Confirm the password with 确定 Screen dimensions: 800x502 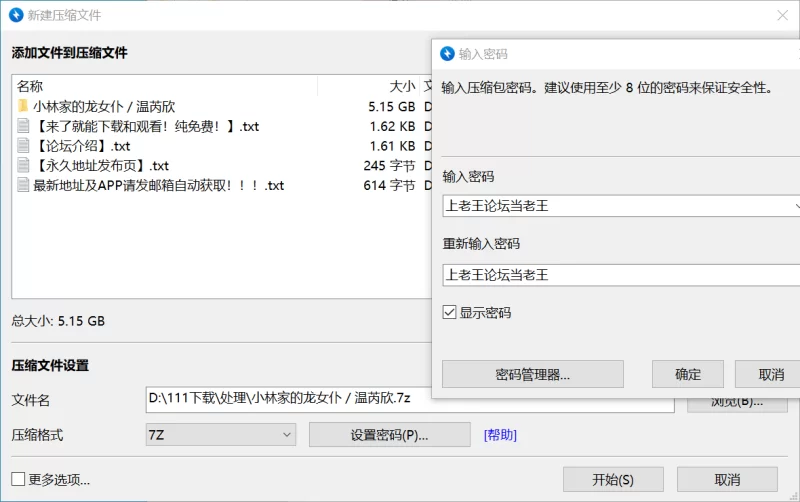688,374
